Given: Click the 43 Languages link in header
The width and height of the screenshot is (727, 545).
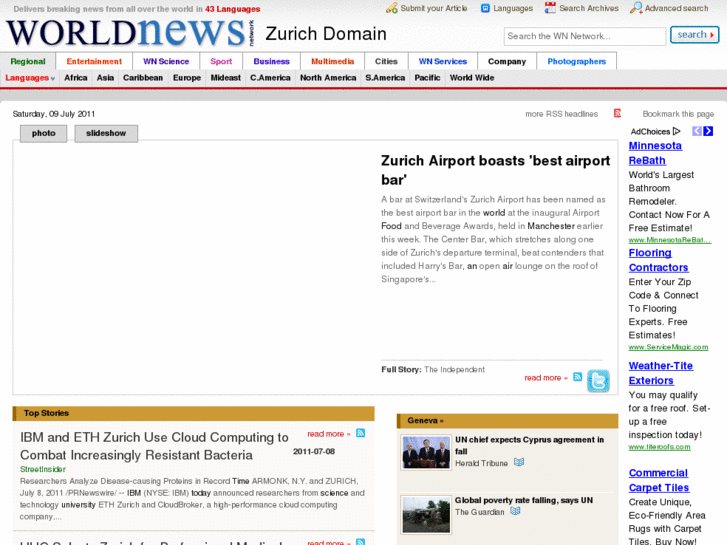Looking at the screenshot, I should (232, 9).
